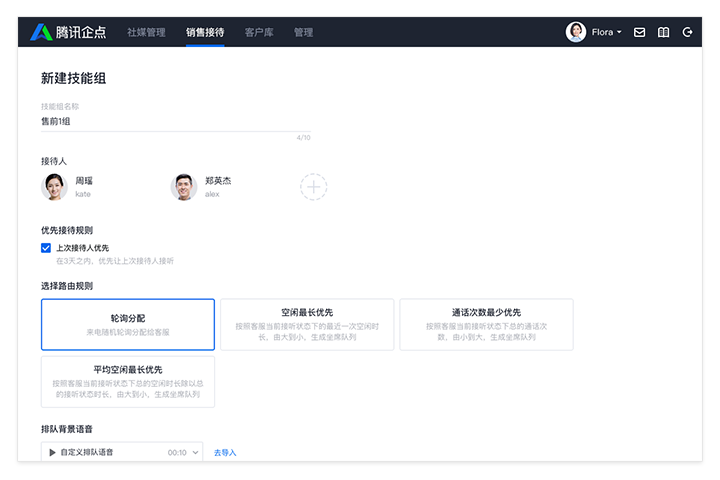
Task: Click the alex username text
Action: (212, 194)
